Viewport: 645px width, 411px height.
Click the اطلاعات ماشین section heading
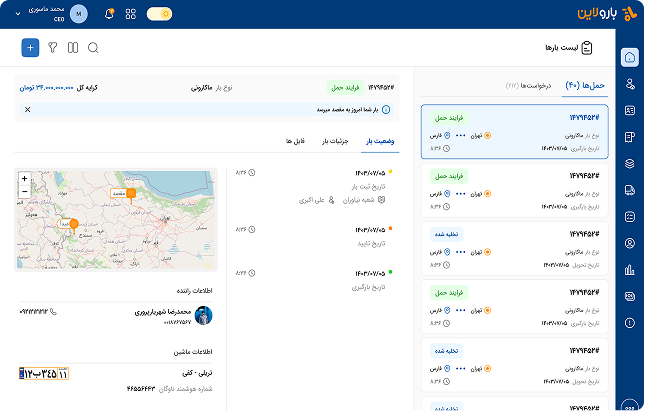[193, 352]
